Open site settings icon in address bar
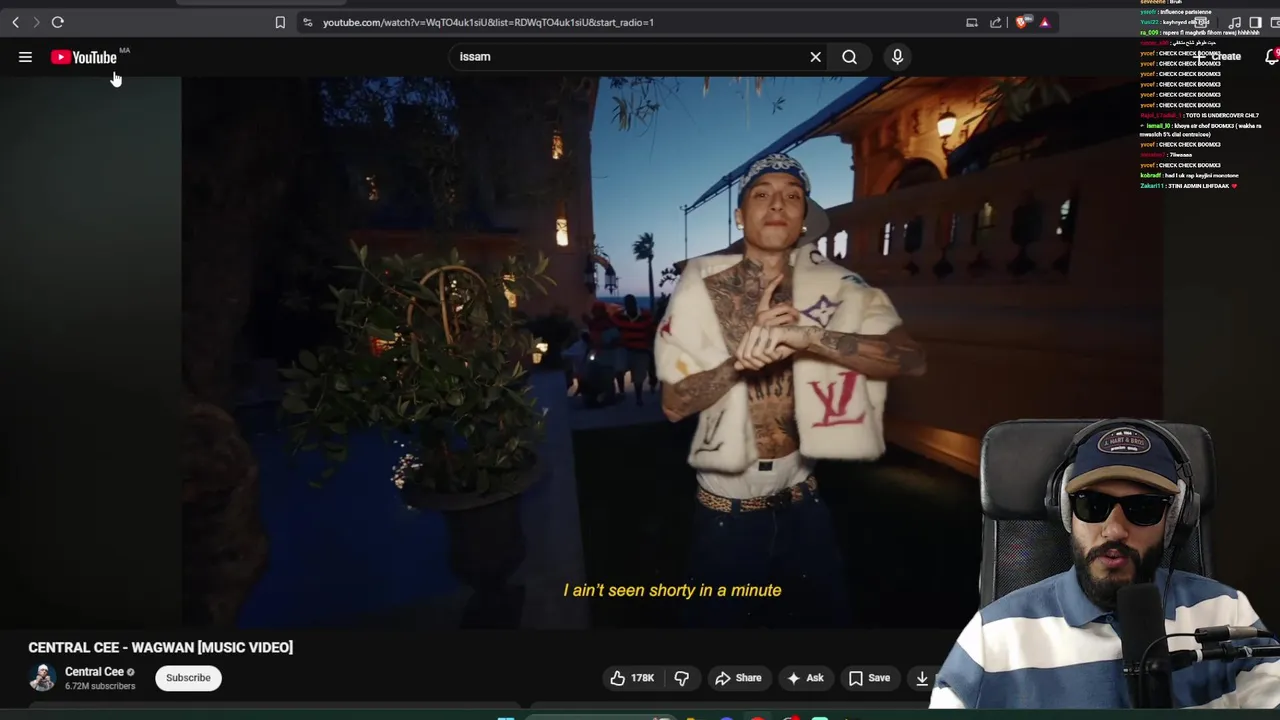This screenshot has height=720, width=1280. click(x=307, y=22)
